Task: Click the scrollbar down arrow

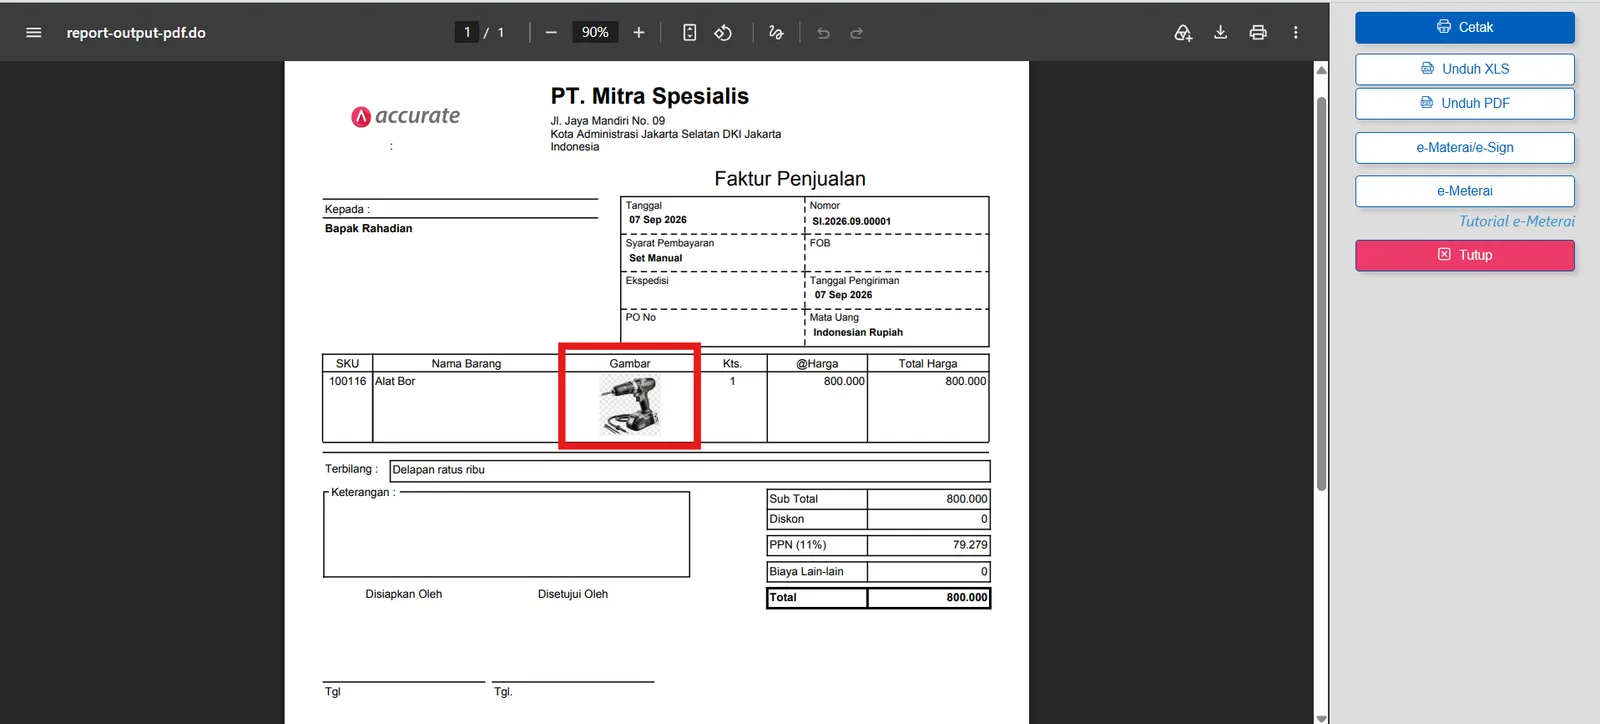Action: [1321, 717]
